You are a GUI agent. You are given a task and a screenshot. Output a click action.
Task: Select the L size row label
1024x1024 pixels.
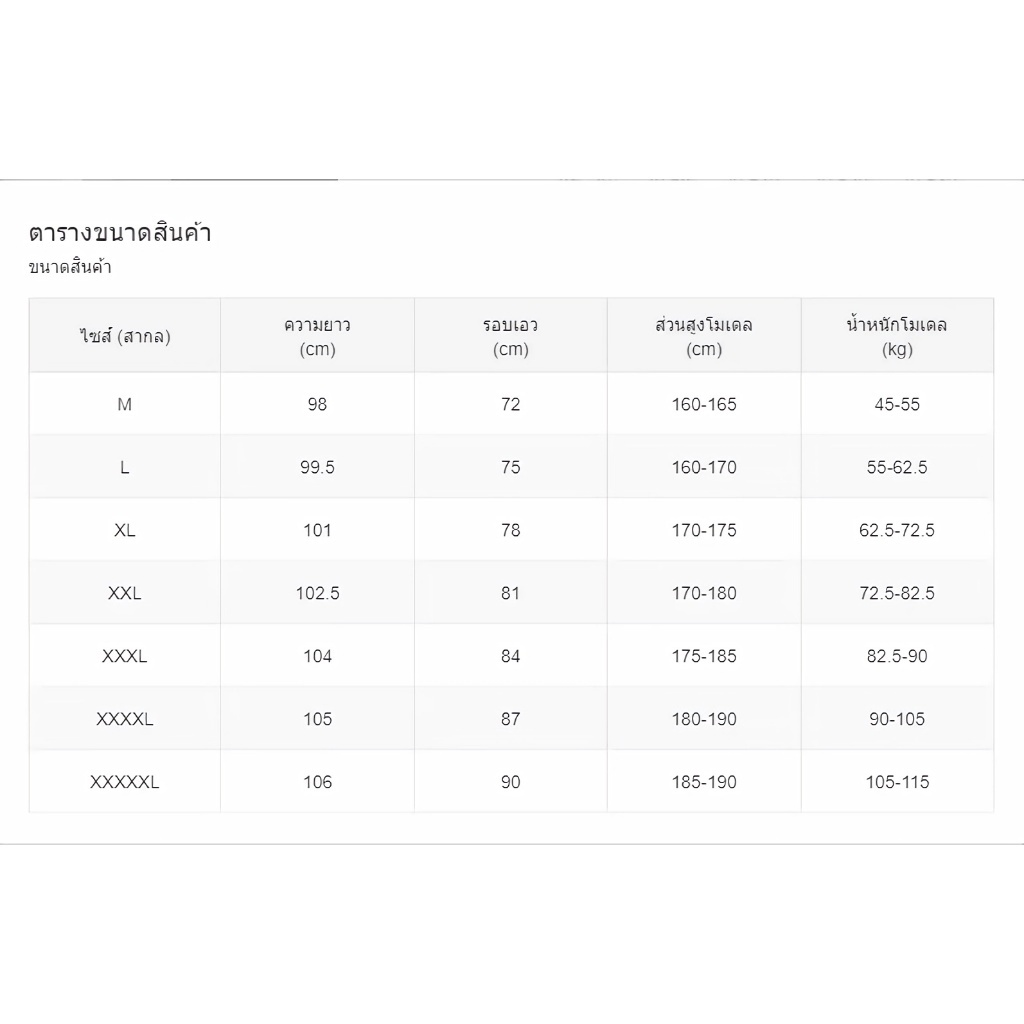click(x=125, y=468)
